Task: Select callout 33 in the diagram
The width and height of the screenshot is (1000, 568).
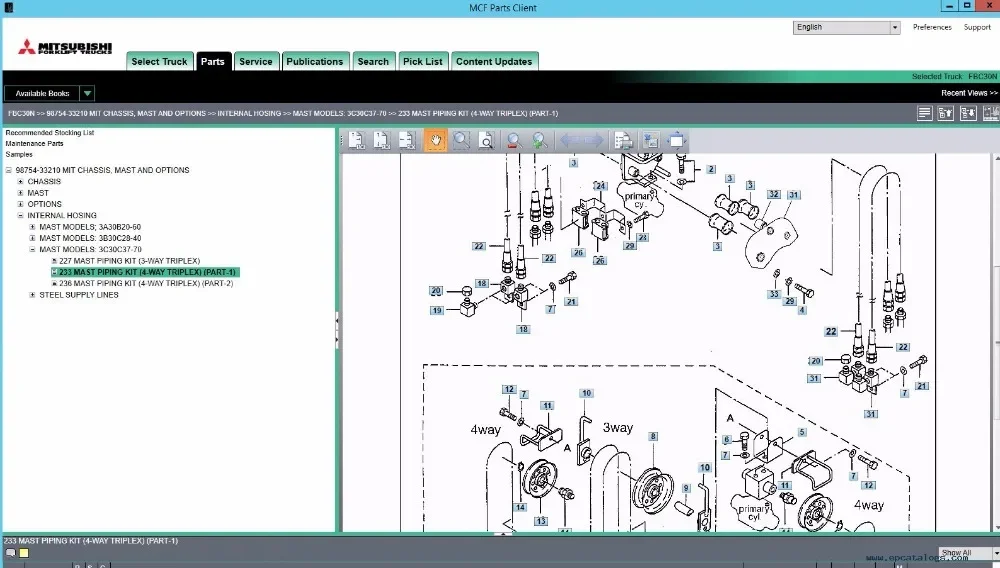Action: tap(774, 294)
